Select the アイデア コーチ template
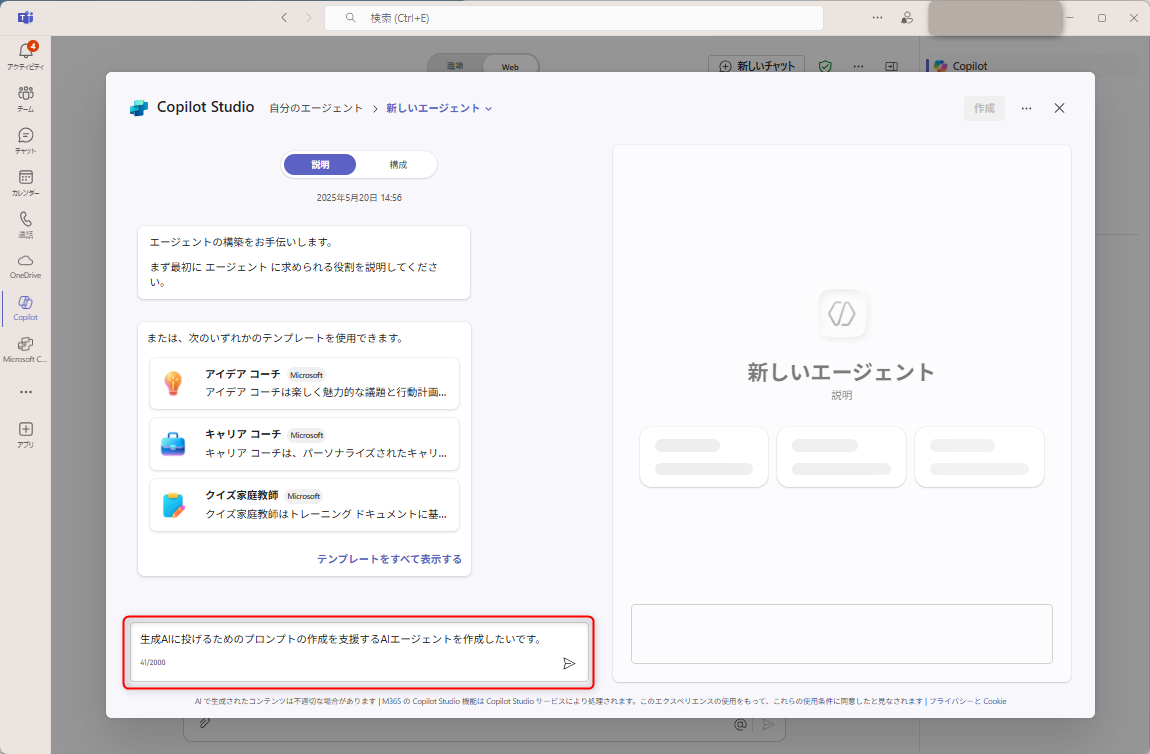 click(304, 383)
